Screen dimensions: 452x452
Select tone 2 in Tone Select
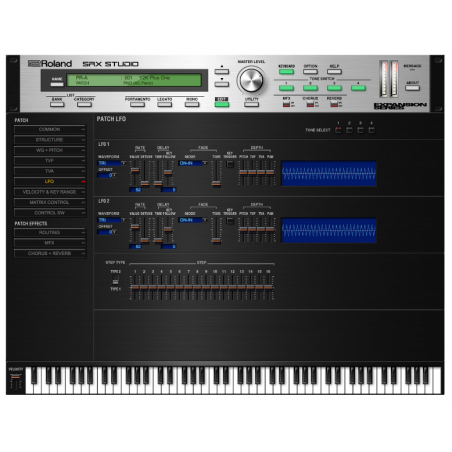pos(349,130)
